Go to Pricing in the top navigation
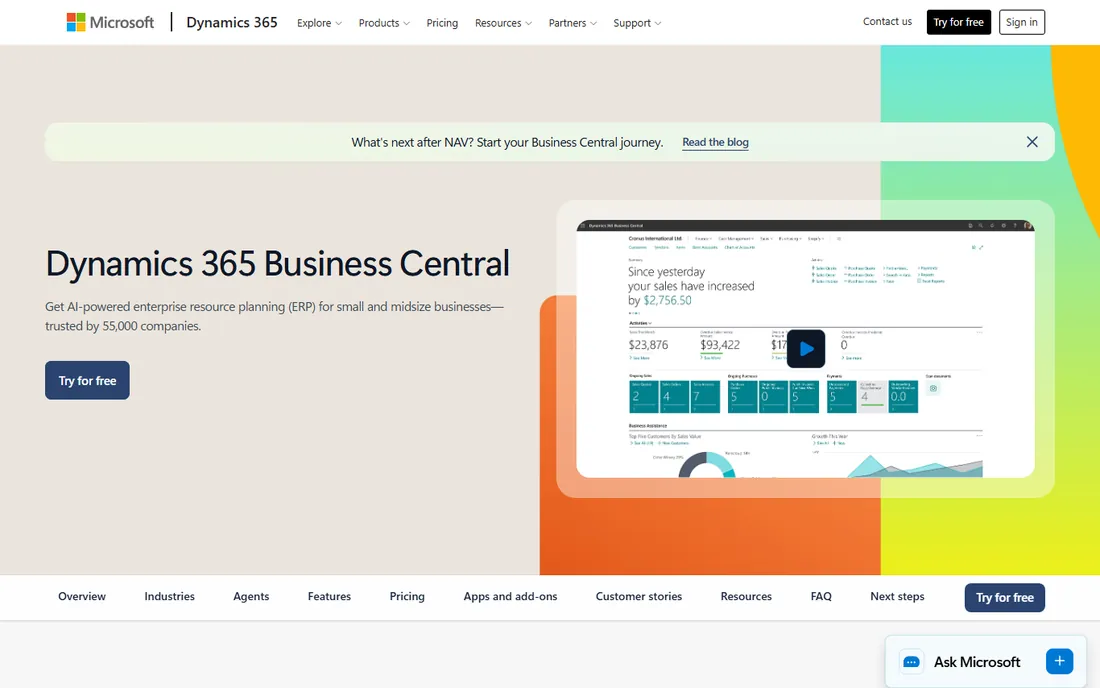The height and width of the screenshot is (688, 1100). 442,23
